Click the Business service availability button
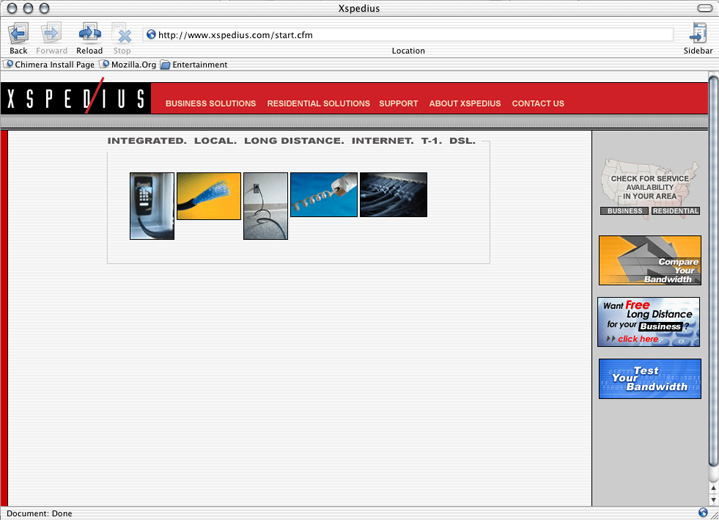Viewport: 719px width, 520px height. coord(624,211)
